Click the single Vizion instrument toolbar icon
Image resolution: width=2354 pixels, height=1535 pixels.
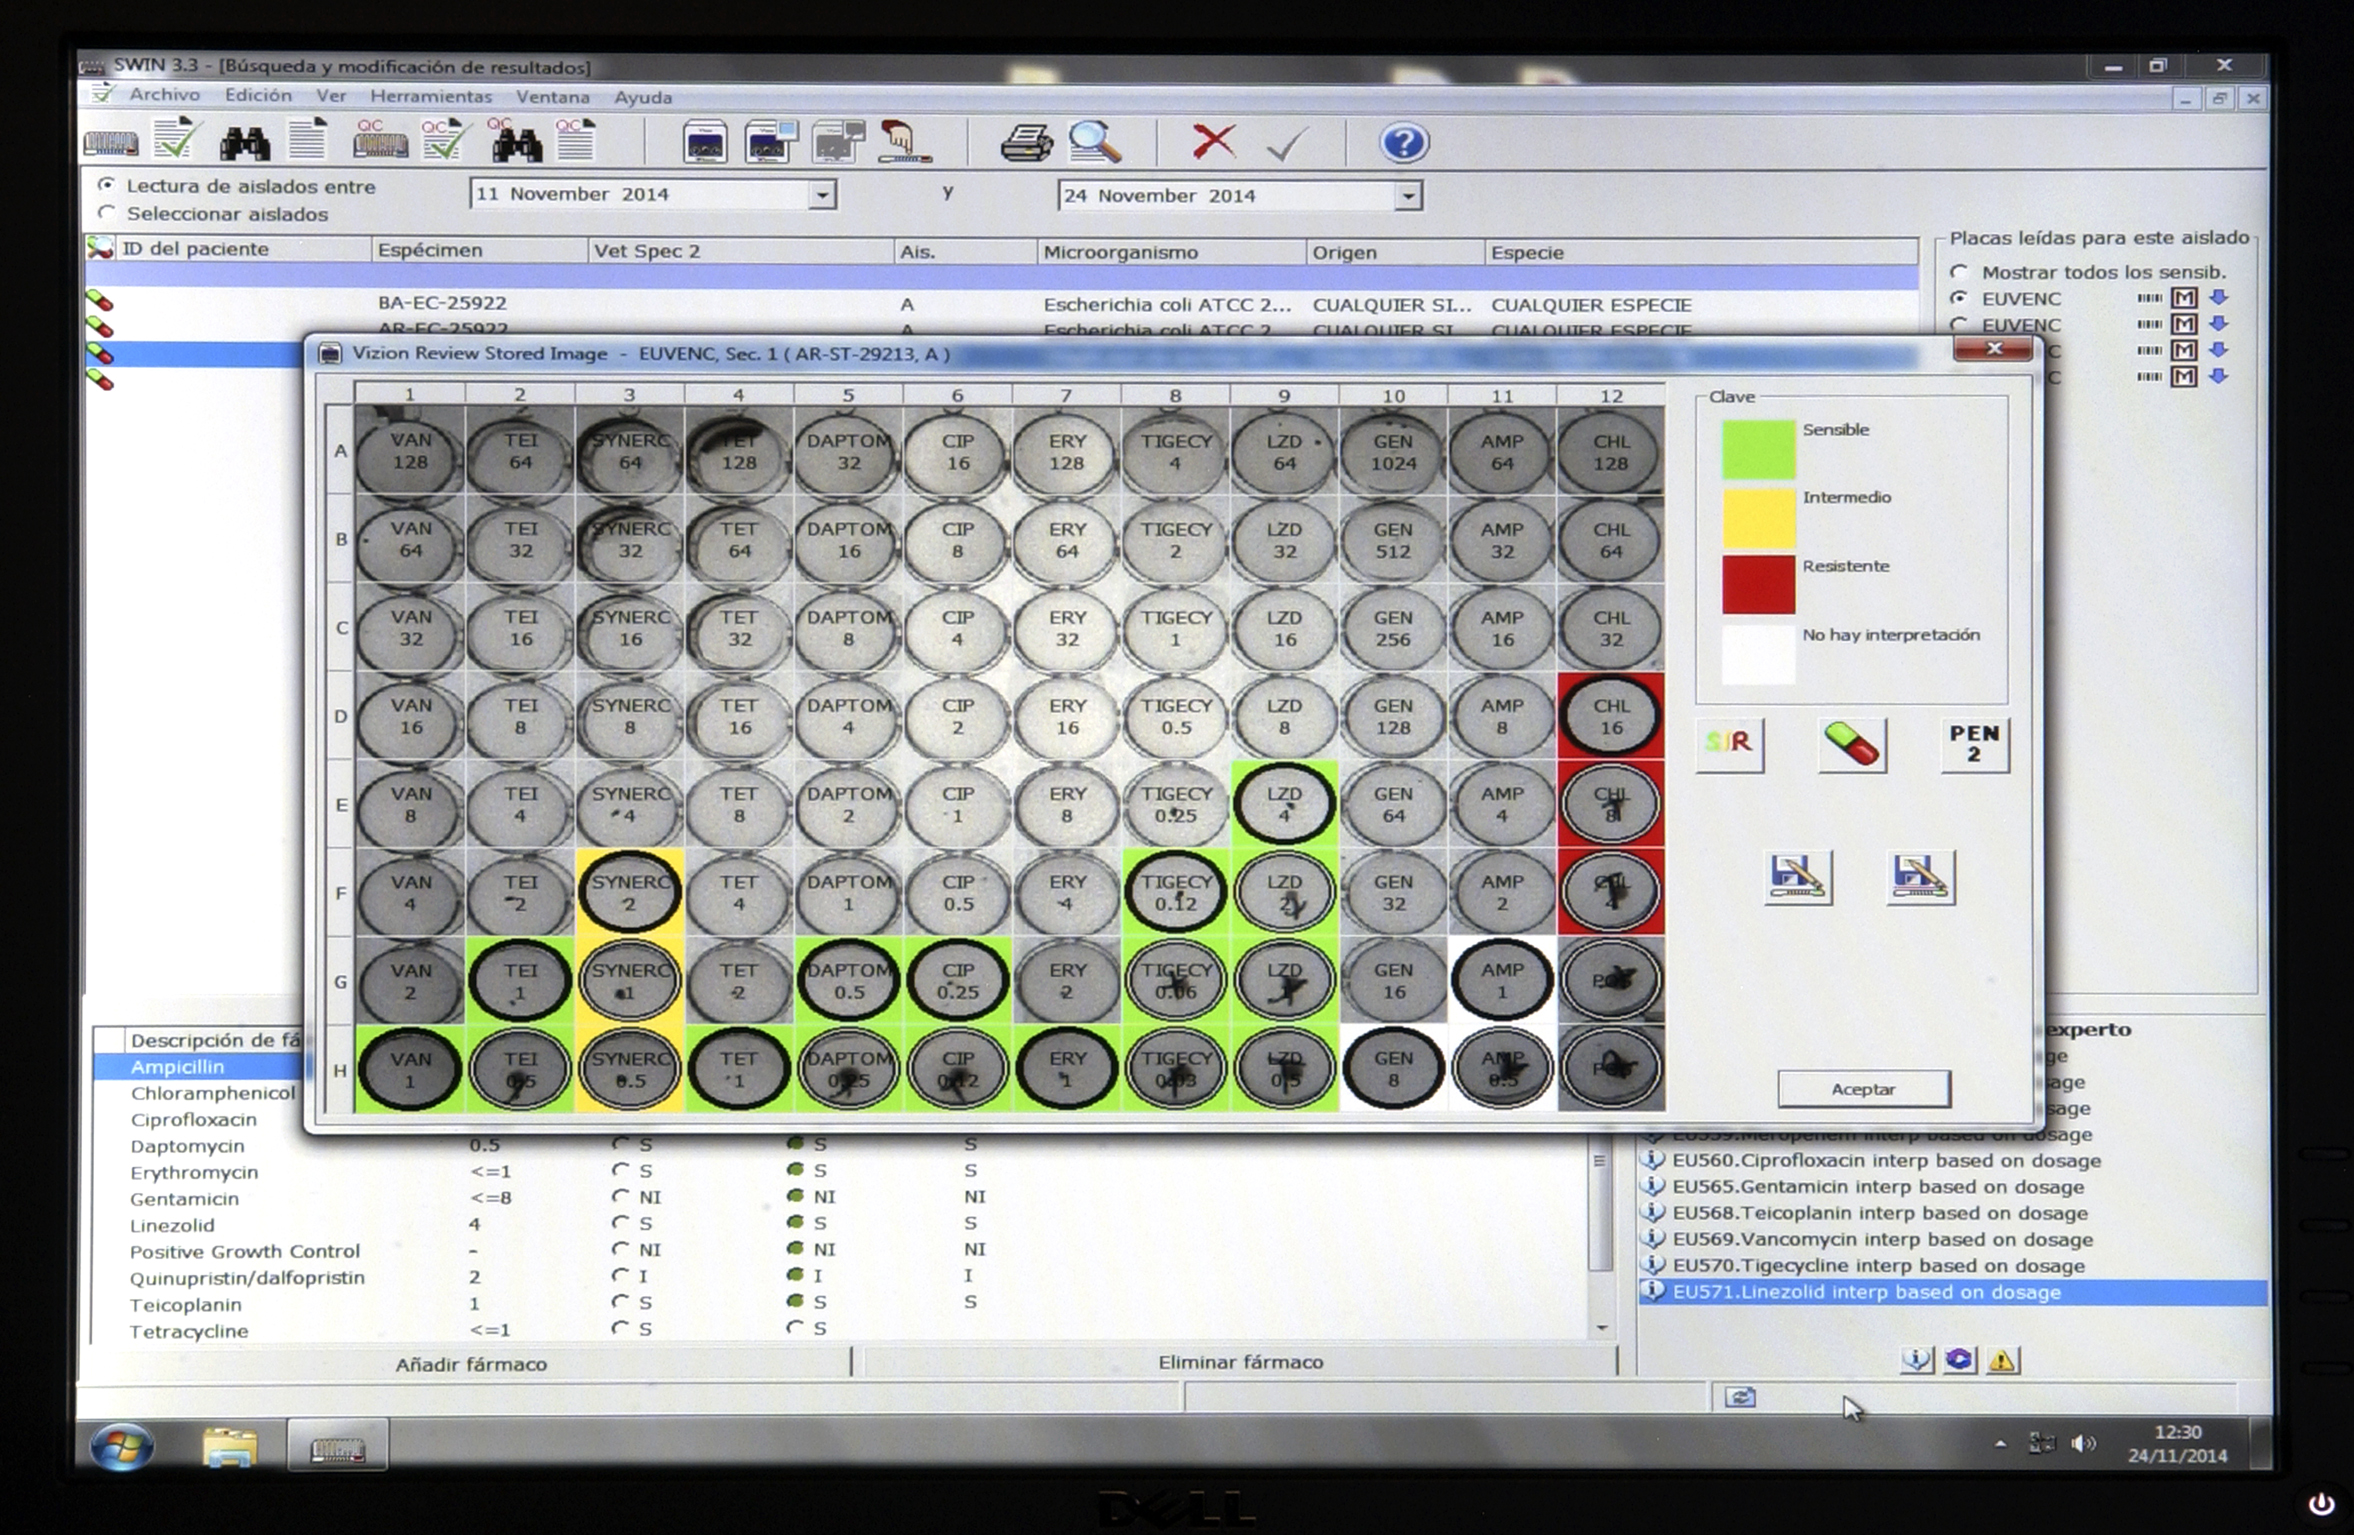tap(705, 143)
